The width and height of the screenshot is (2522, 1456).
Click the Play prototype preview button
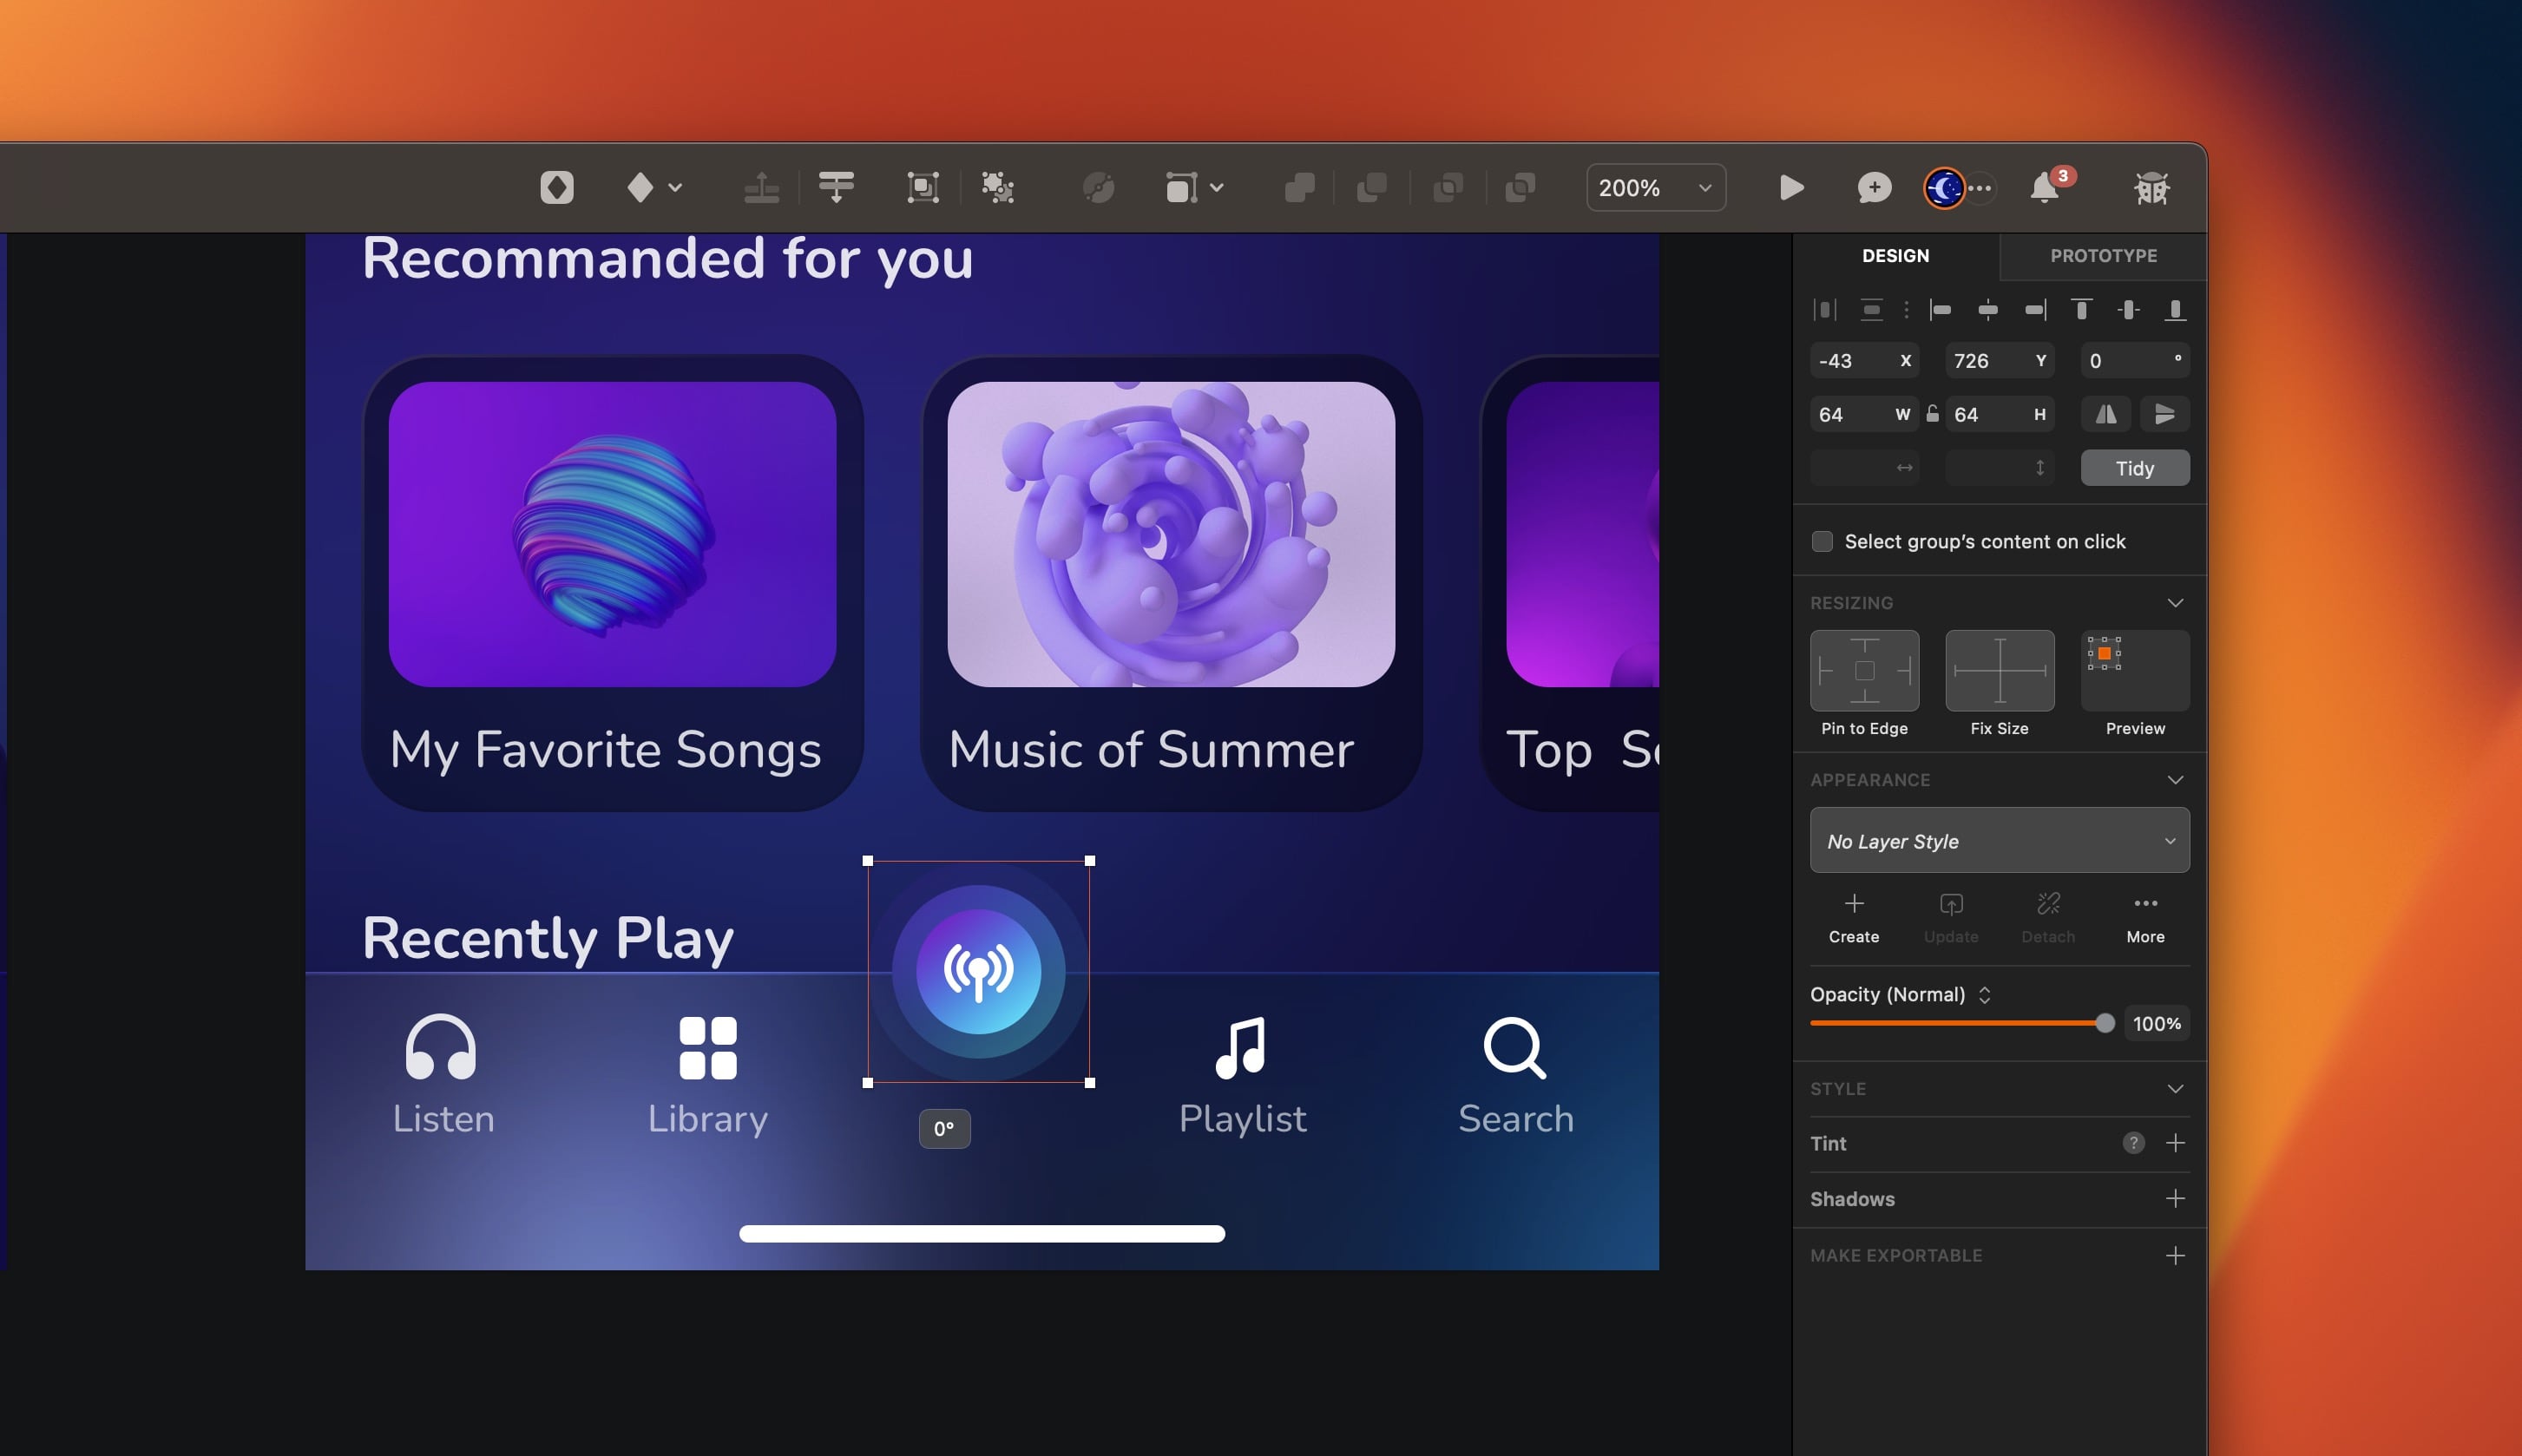pyautogui.click(x=1791, y=187)
